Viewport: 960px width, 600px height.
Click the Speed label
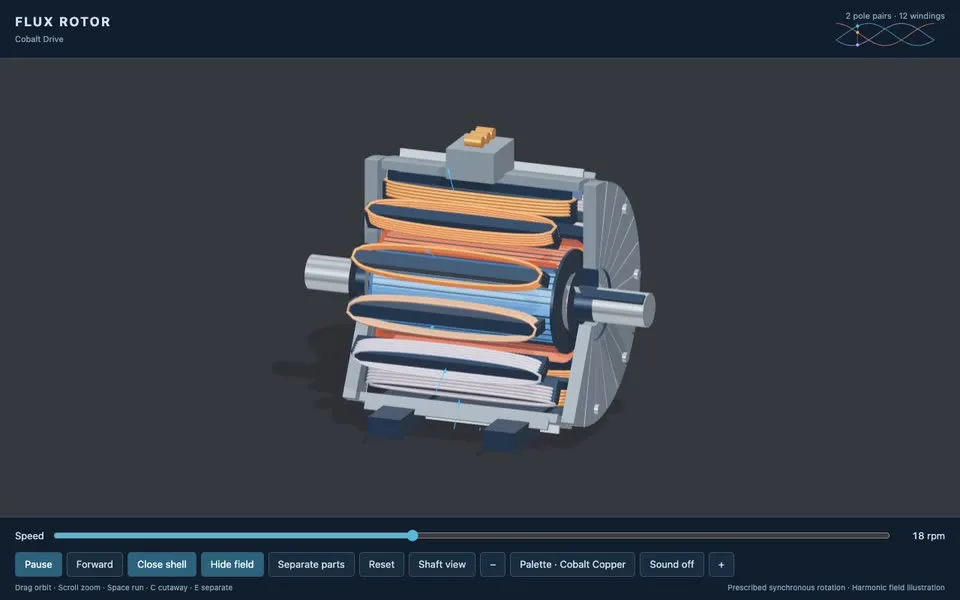29,536
